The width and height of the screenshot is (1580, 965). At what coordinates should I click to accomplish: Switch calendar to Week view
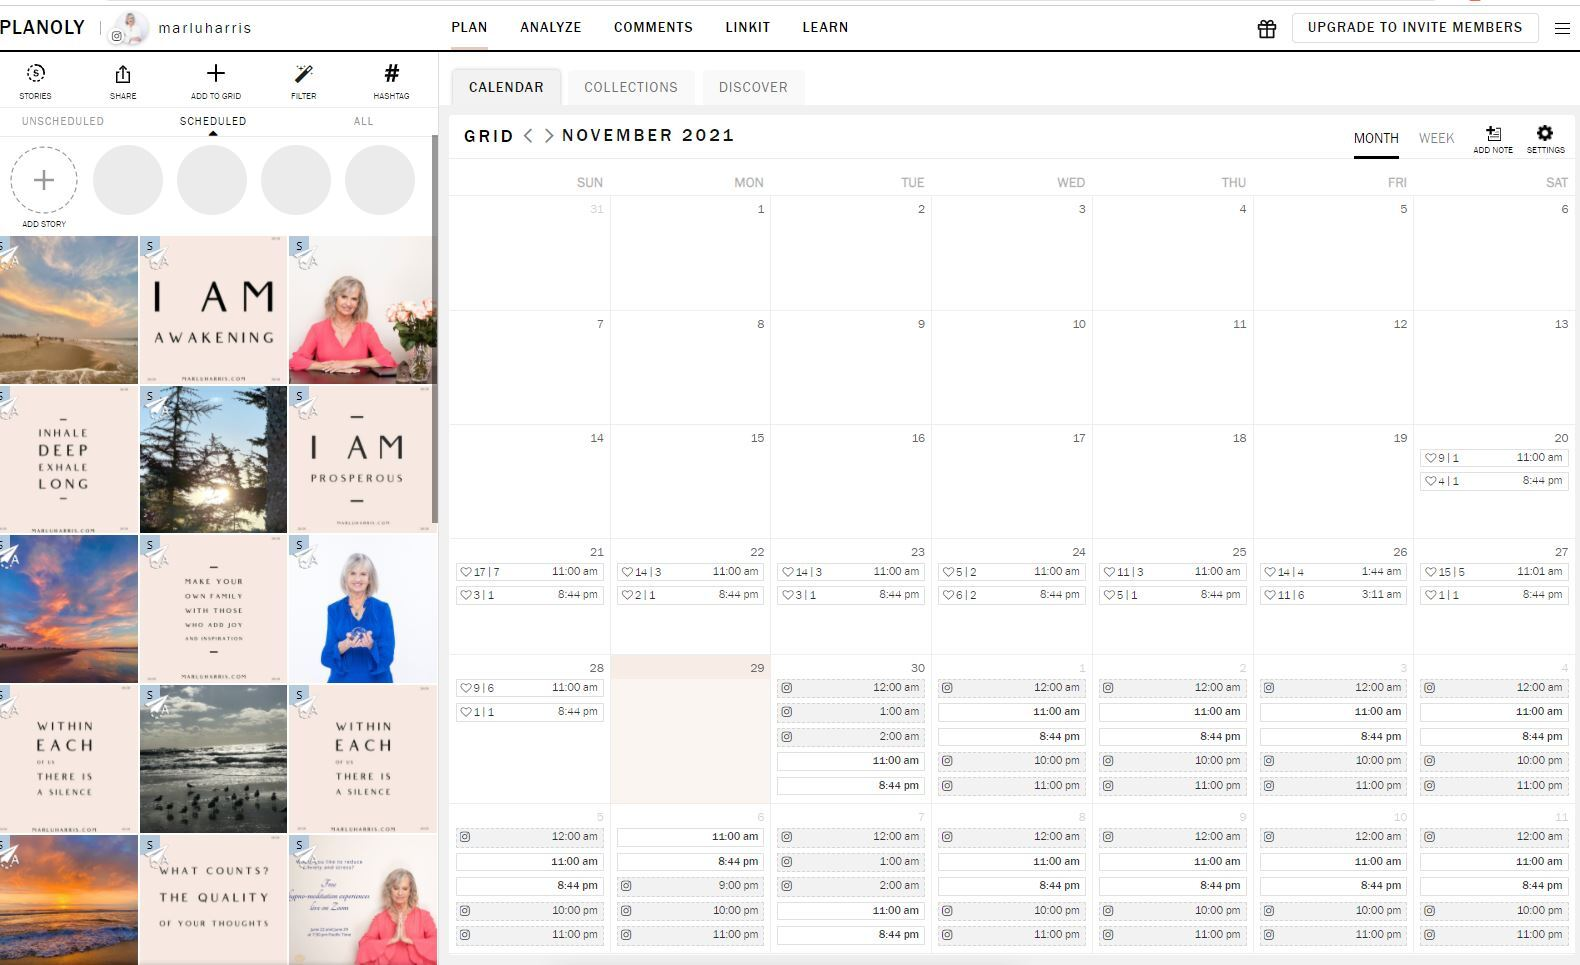(1436, 138)
